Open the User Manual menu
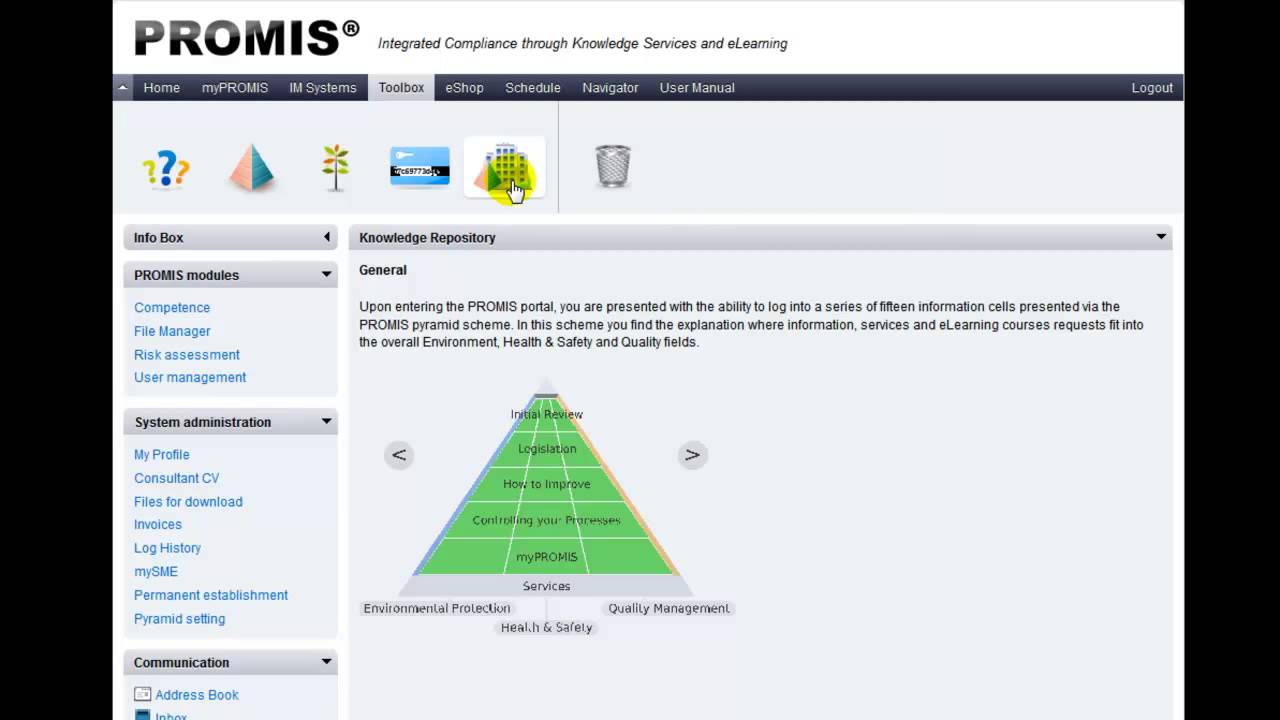1280x720 pixels. click(697, 88)
